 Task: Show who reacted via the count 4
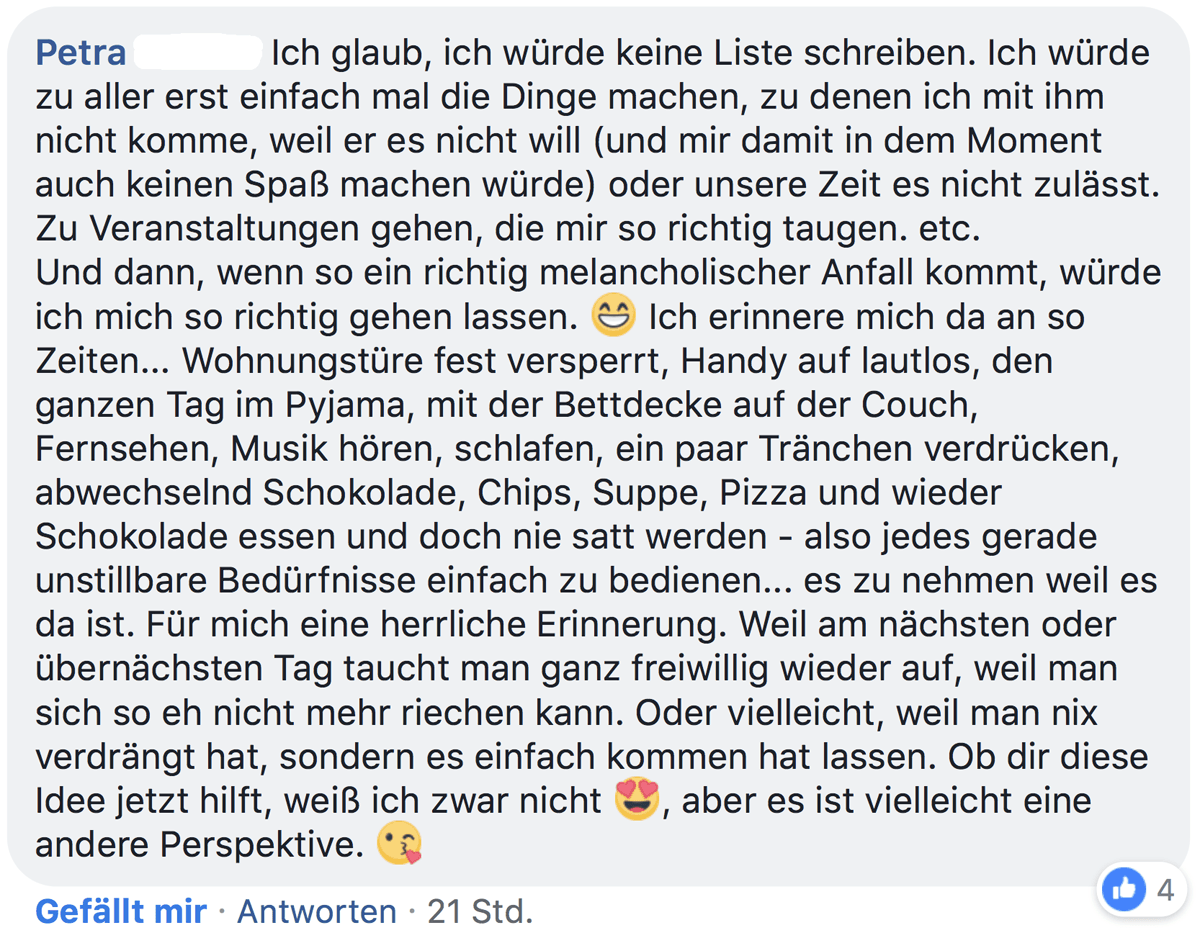(1166, 889)
